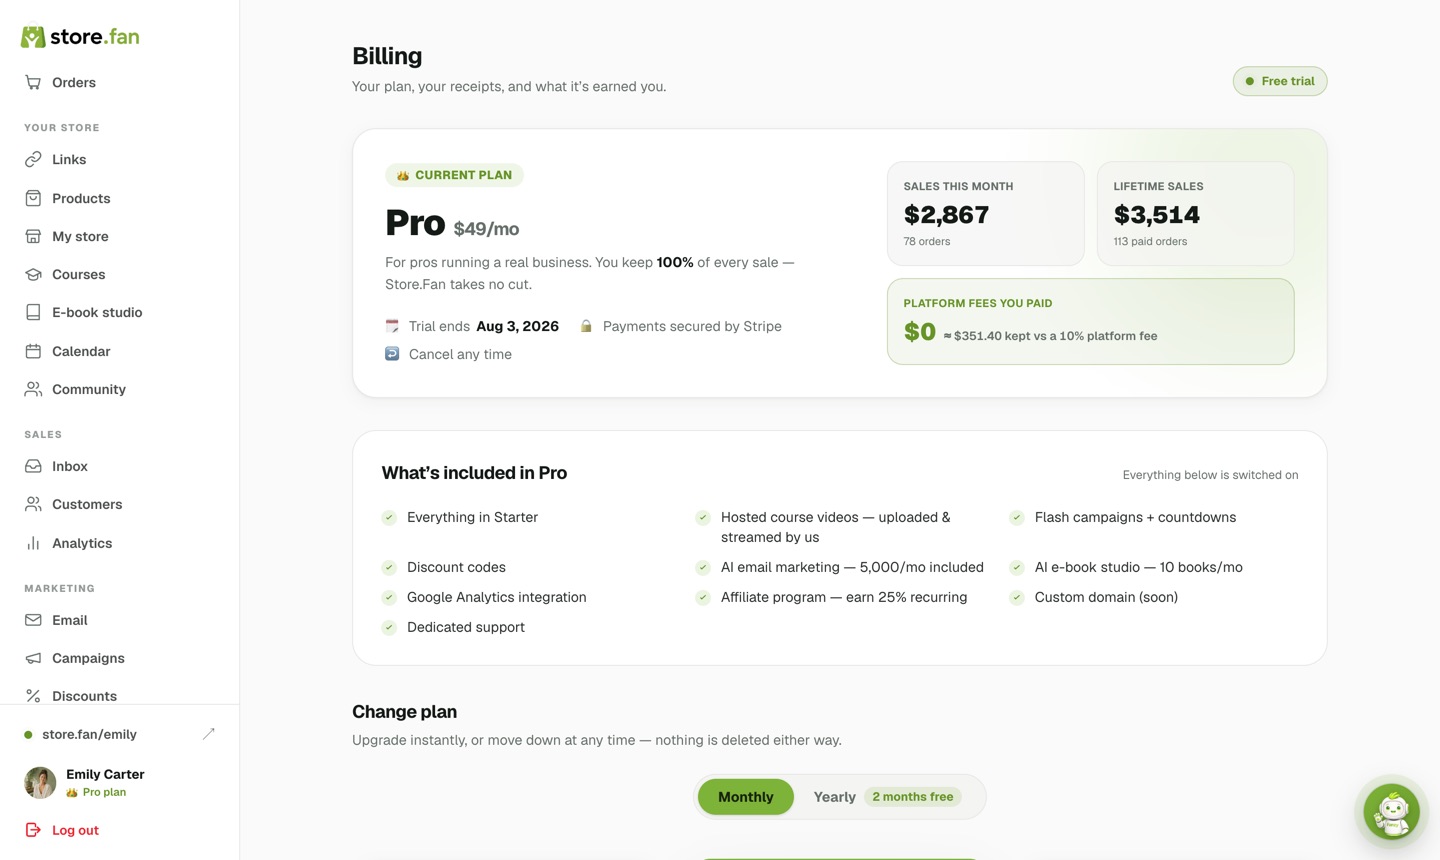Click the store.fan logo icon
The image size is (1440, 860).
[x=33, y=37]
